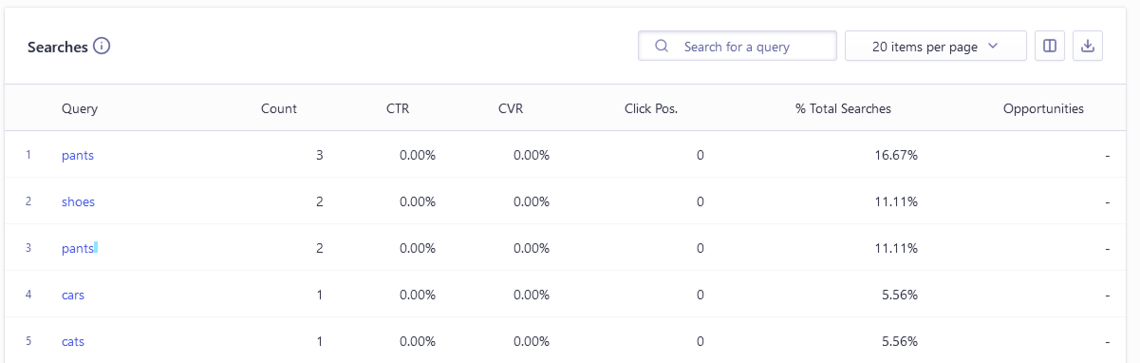The image size is (1140, 363).
Task: Select the 5.56% value in cars row
Action: (900, 295)
